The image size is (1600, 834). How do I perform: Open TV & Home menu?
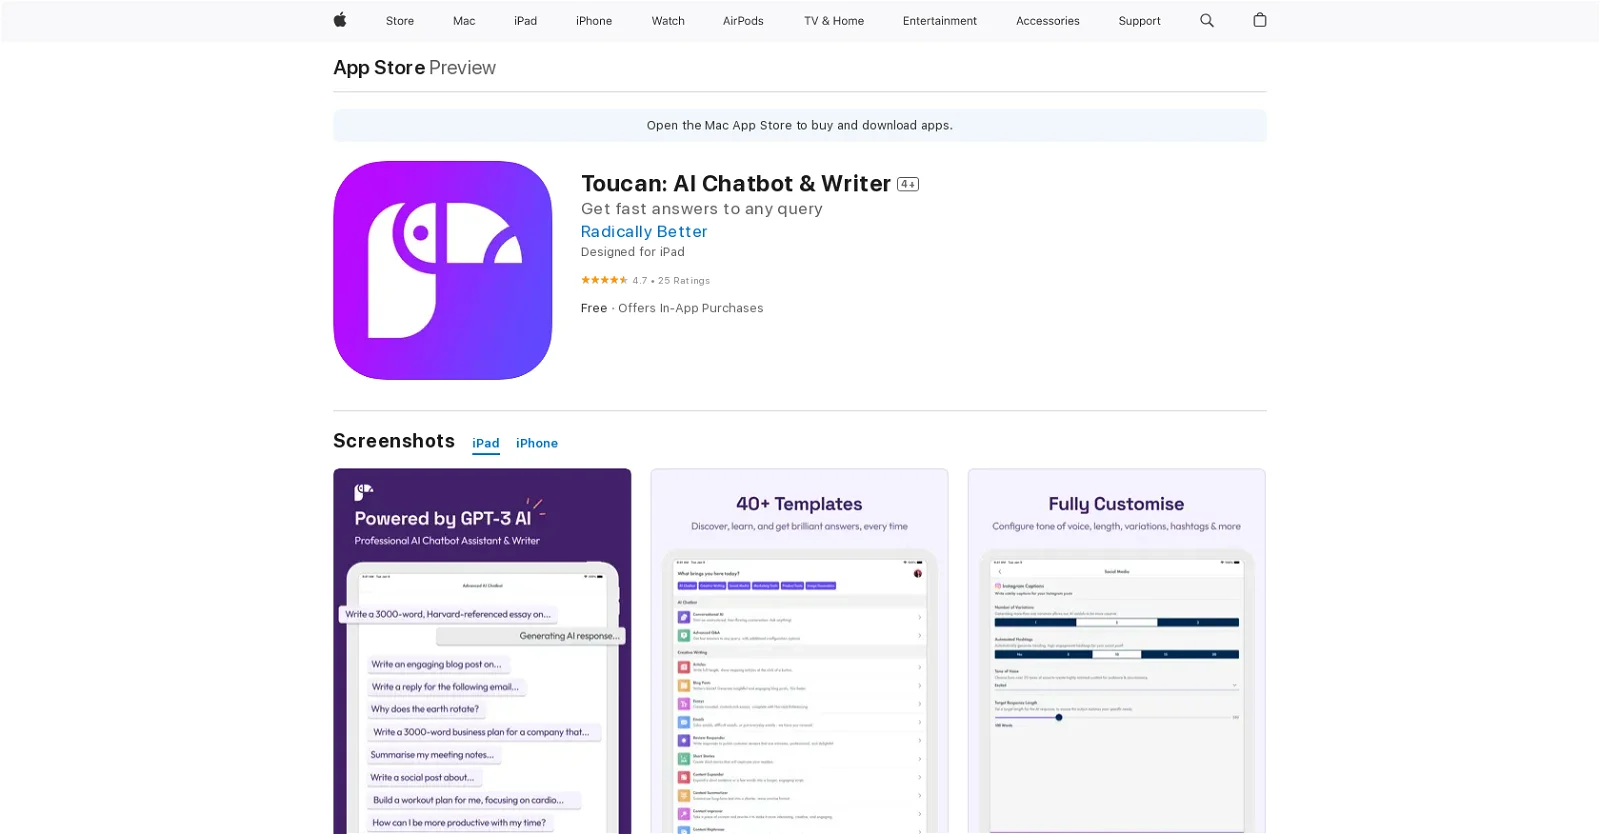834,21
